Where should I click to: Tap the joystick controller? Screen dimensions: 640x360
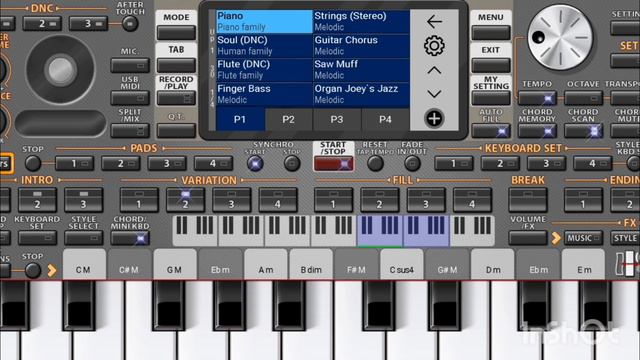point(60,70)
